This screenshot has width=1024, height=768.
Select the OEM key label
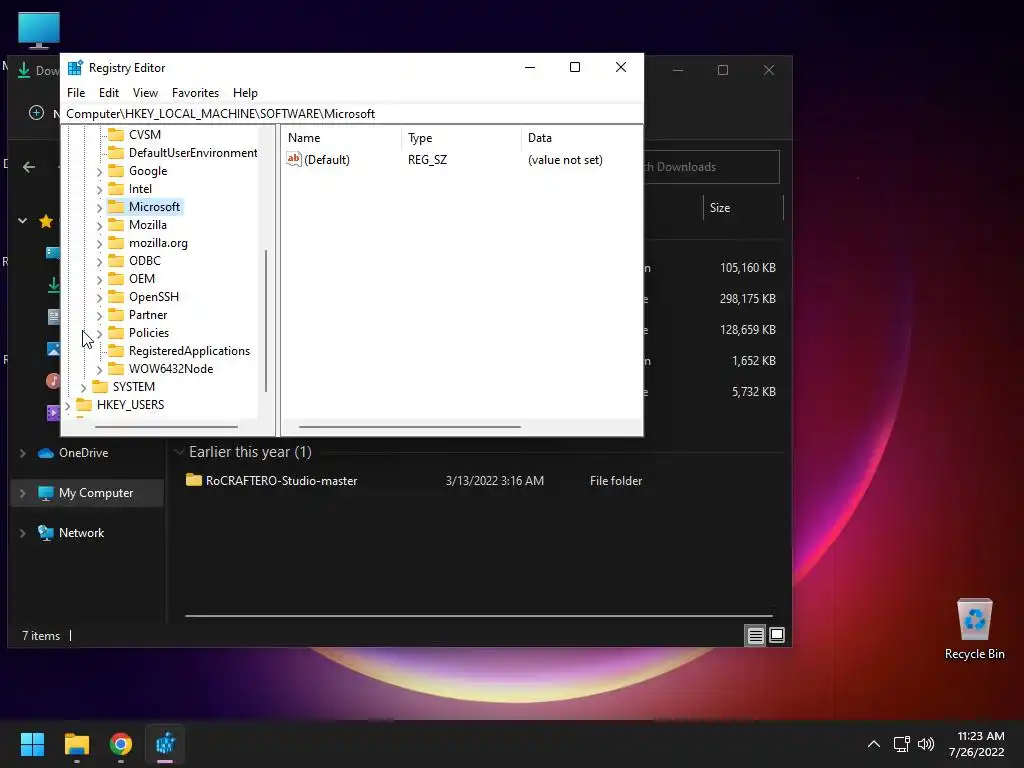[142, 279]
